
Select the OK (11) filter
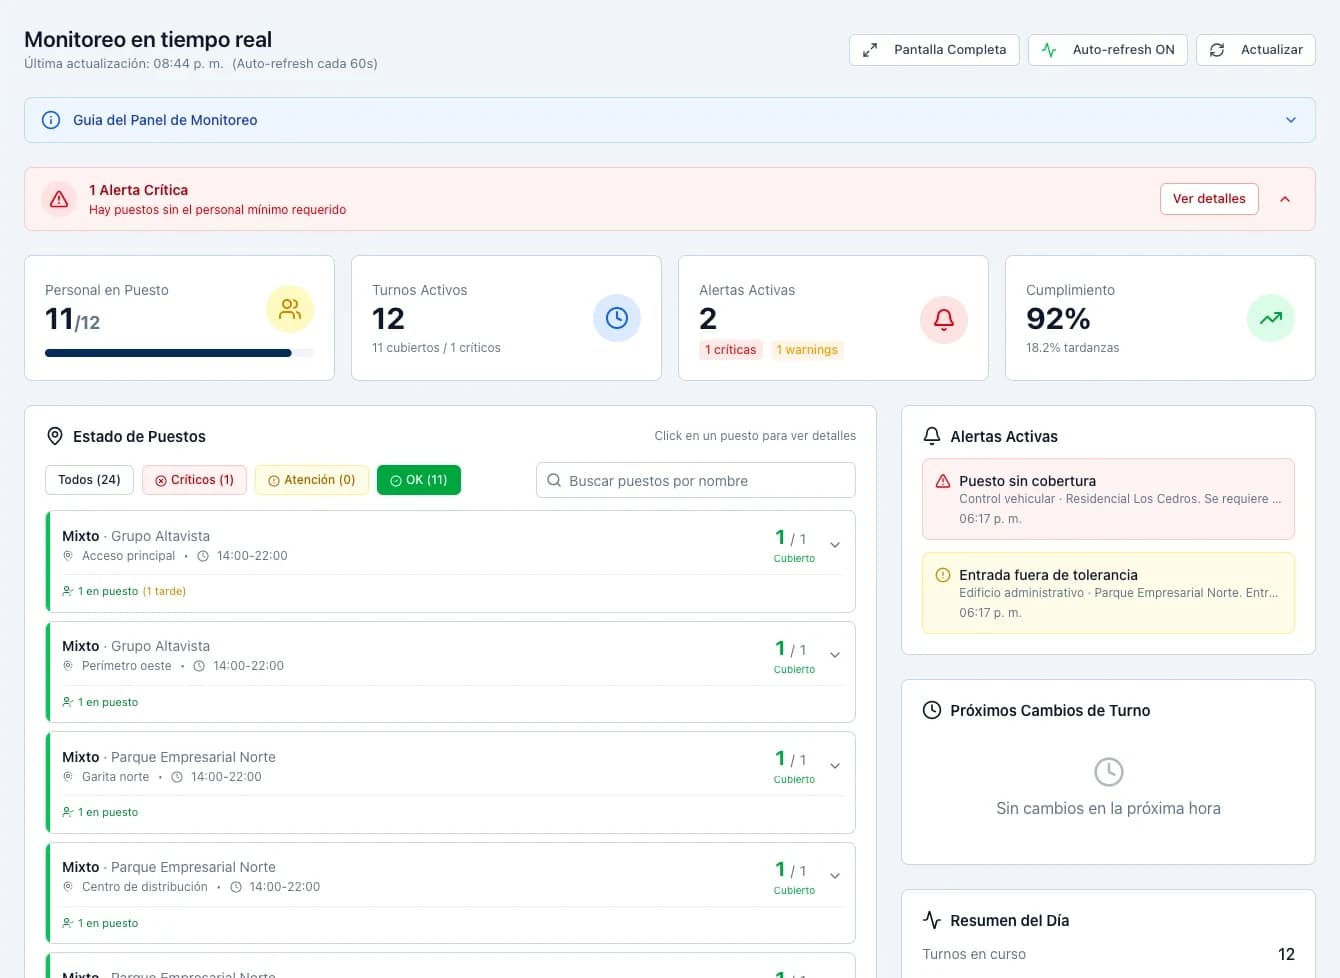[419, 480]
